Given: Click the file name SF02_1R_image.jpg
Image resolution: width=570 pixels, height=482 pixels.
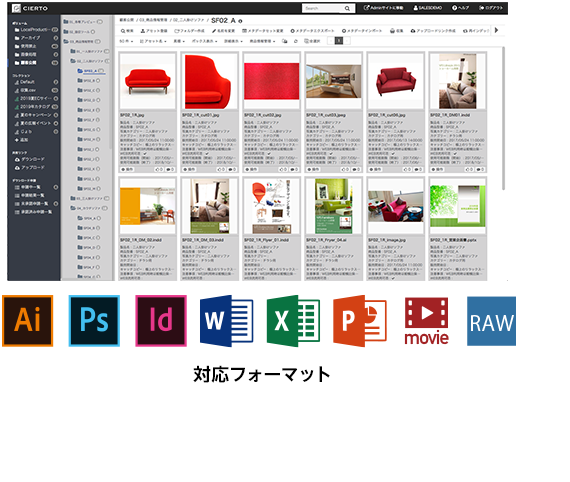Looking at the screenshot, I should click(387, 240).
